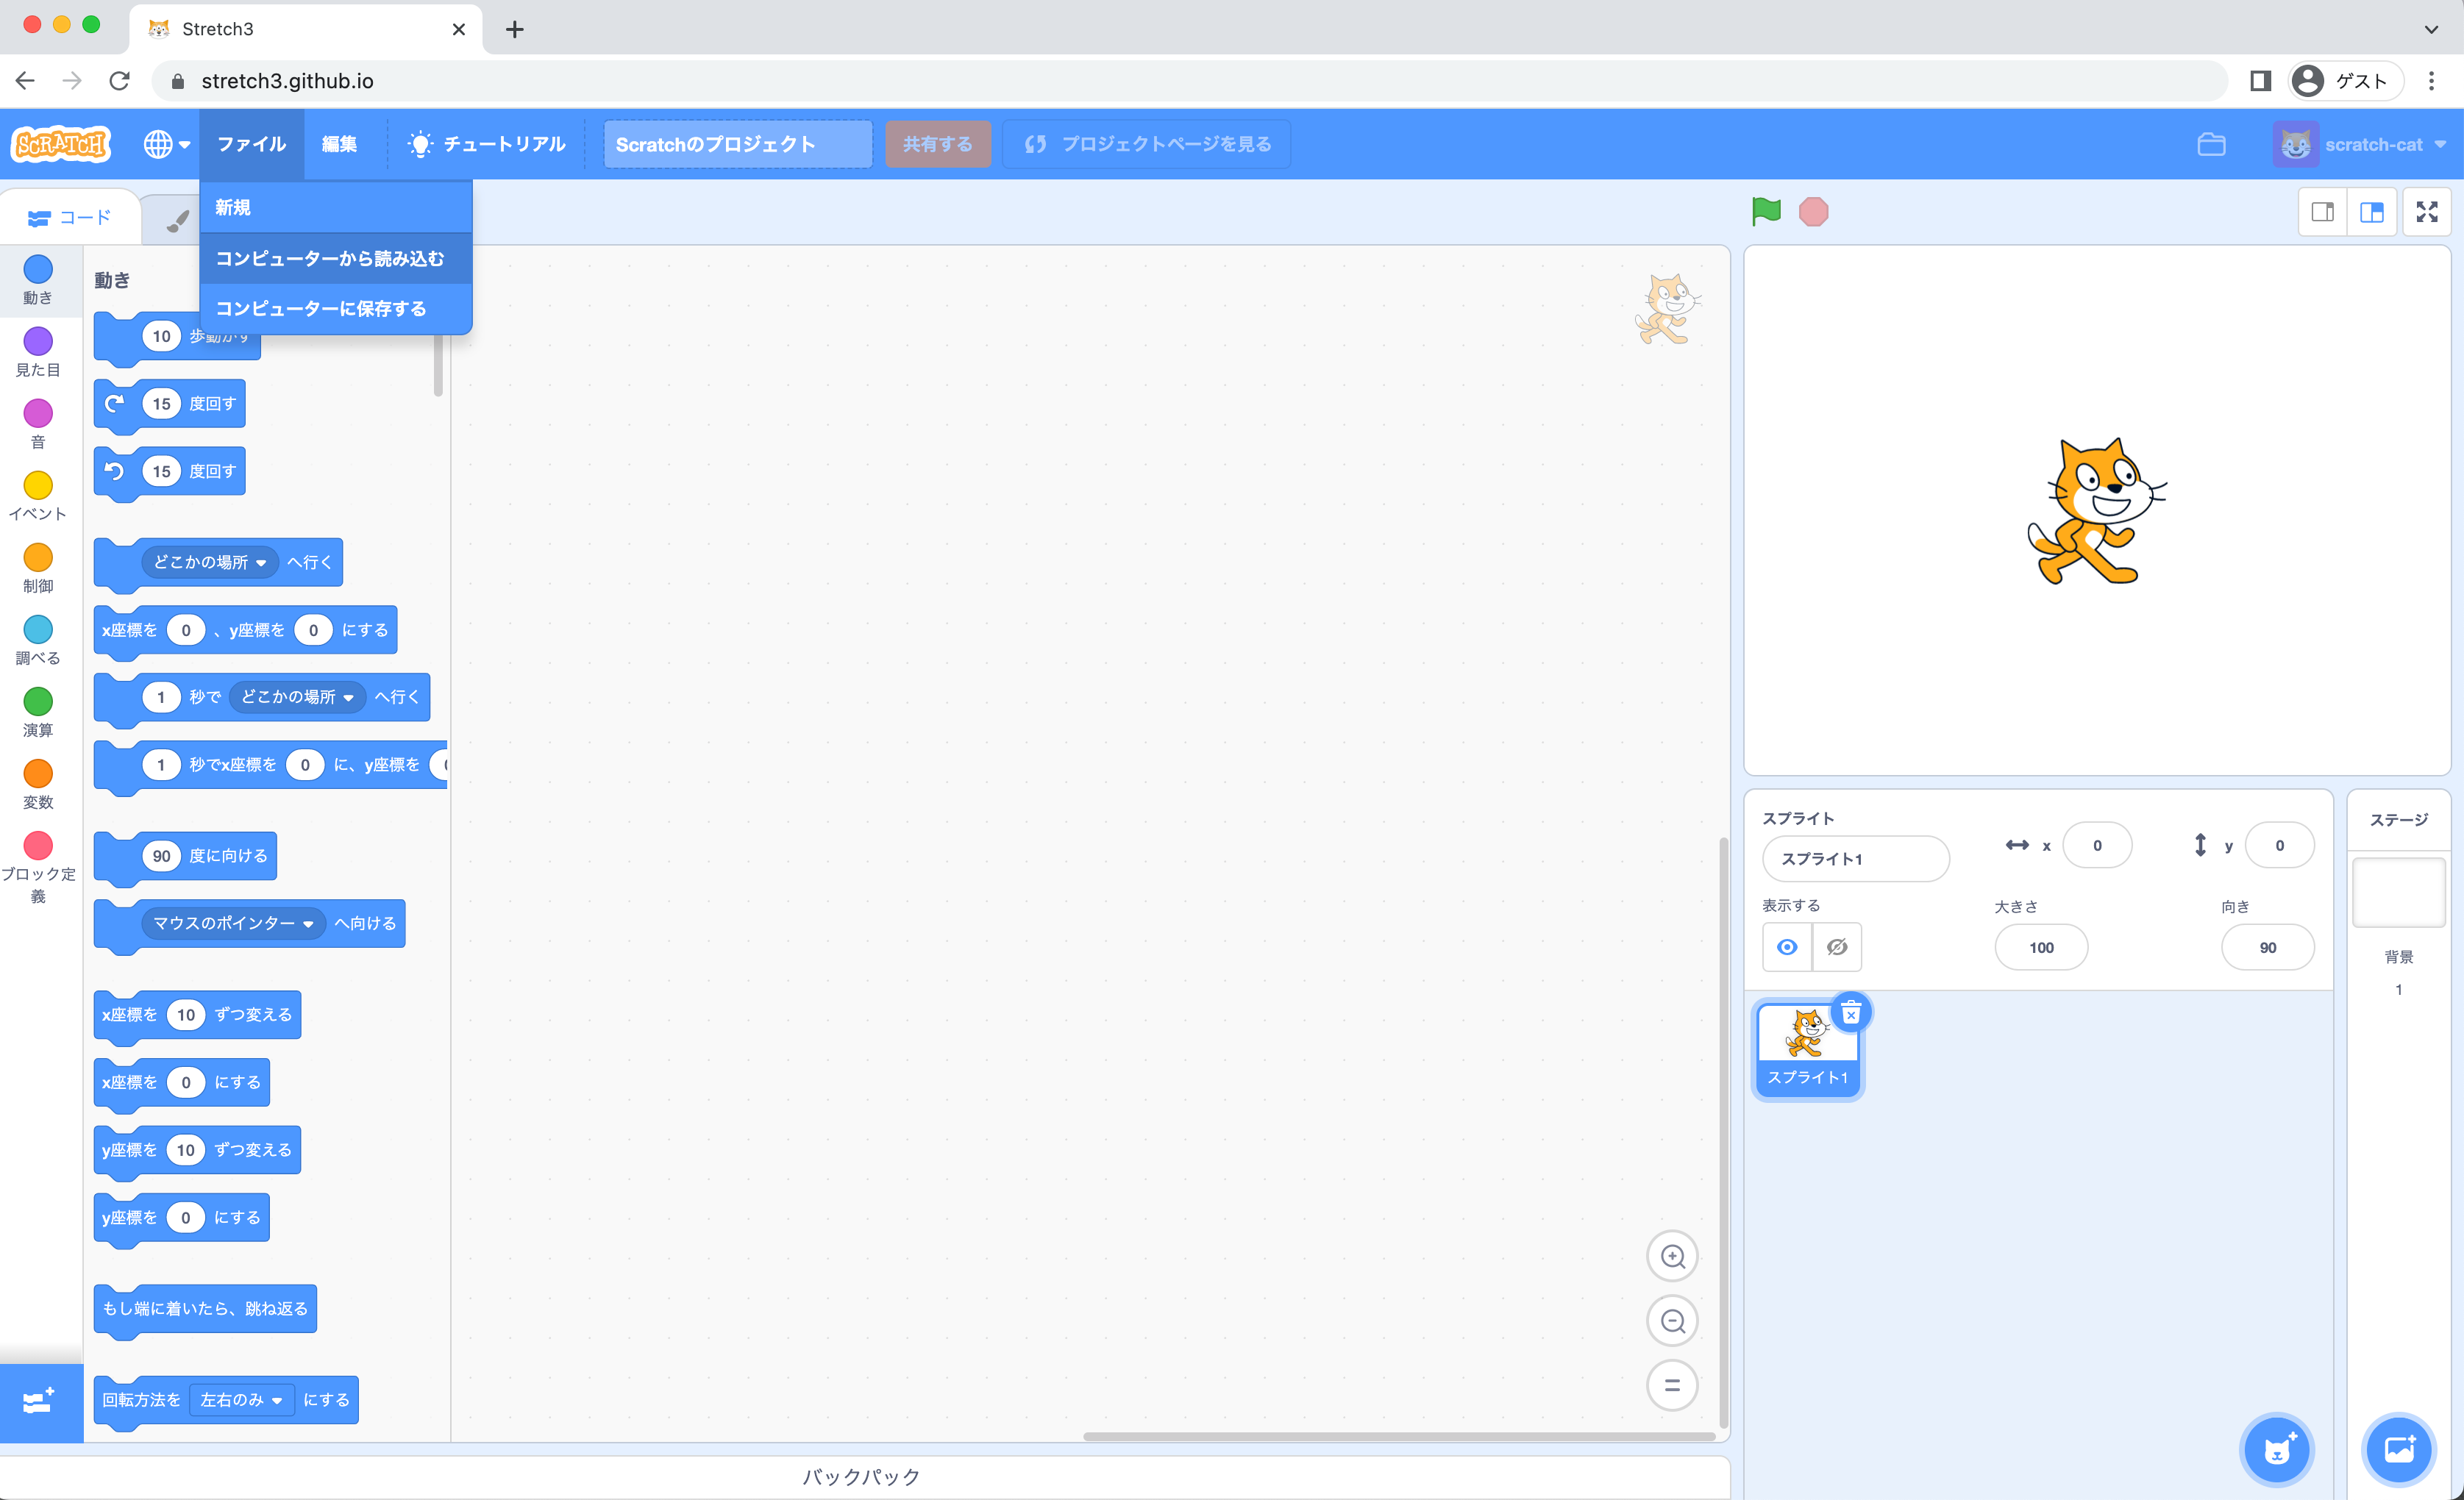Click プロジェクトページを見る button

click(1146, 144)
